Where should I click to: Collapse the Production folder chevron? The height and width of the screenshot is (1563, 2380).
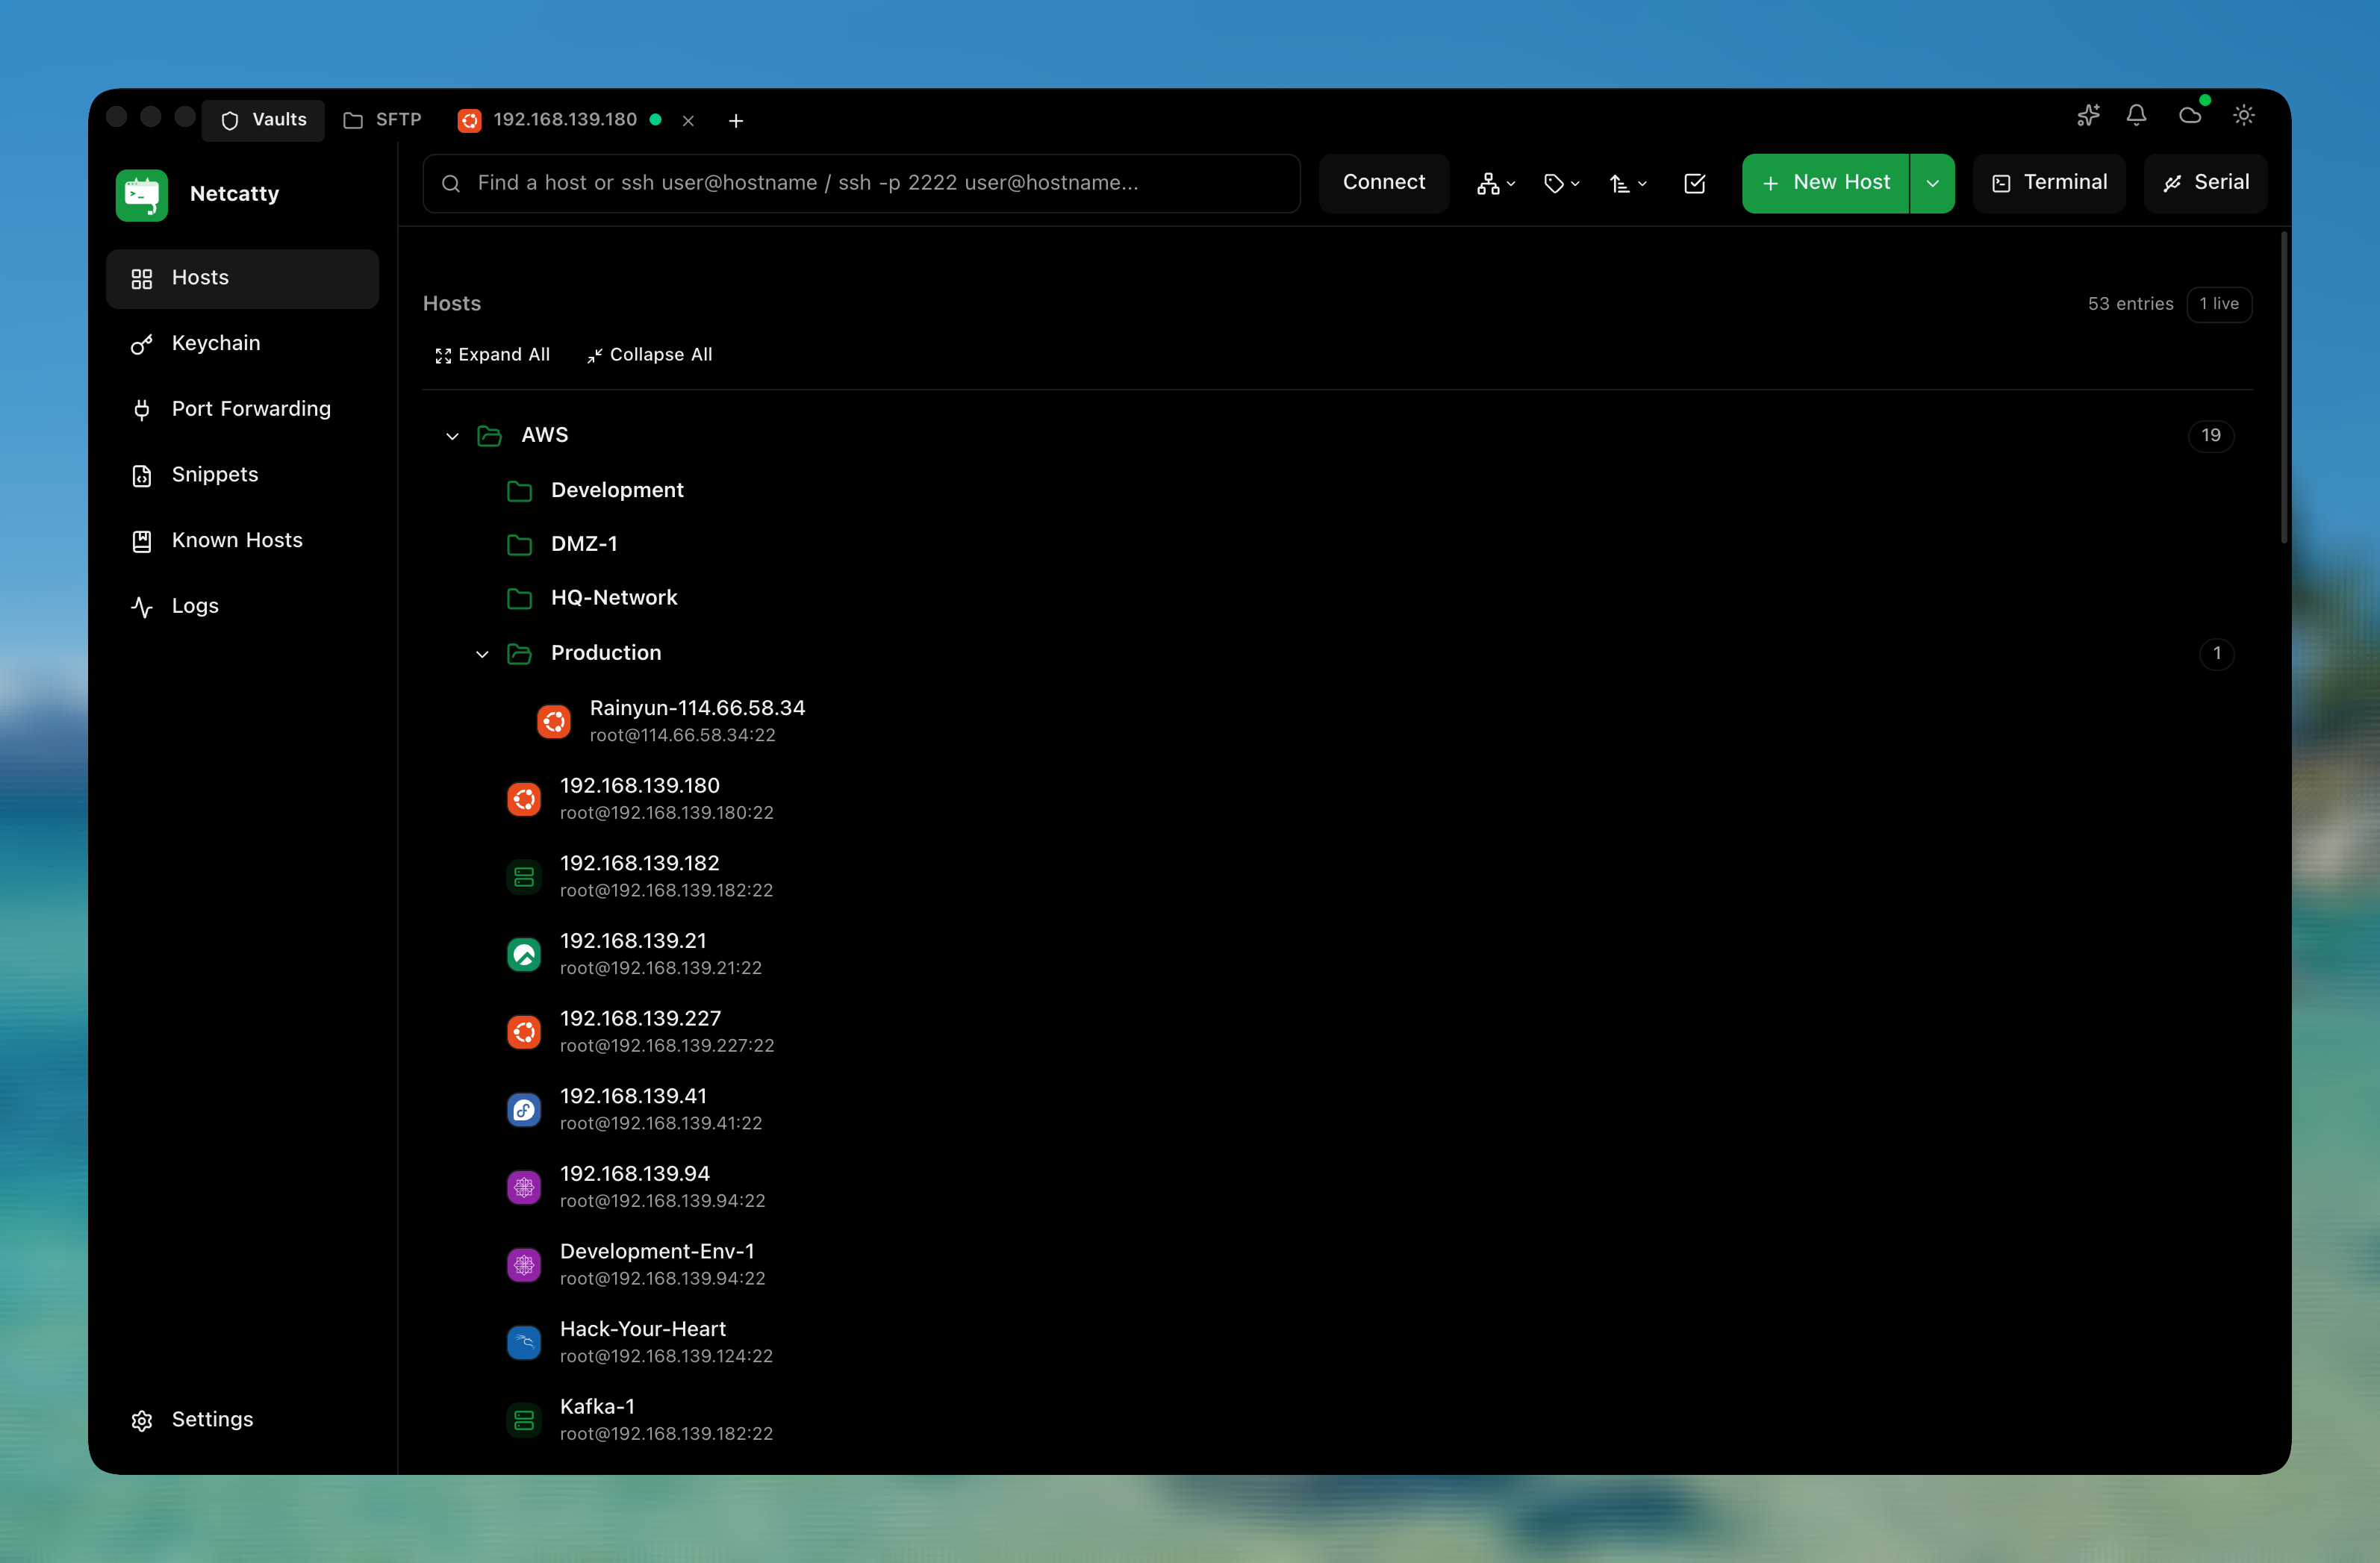(482, 654)
